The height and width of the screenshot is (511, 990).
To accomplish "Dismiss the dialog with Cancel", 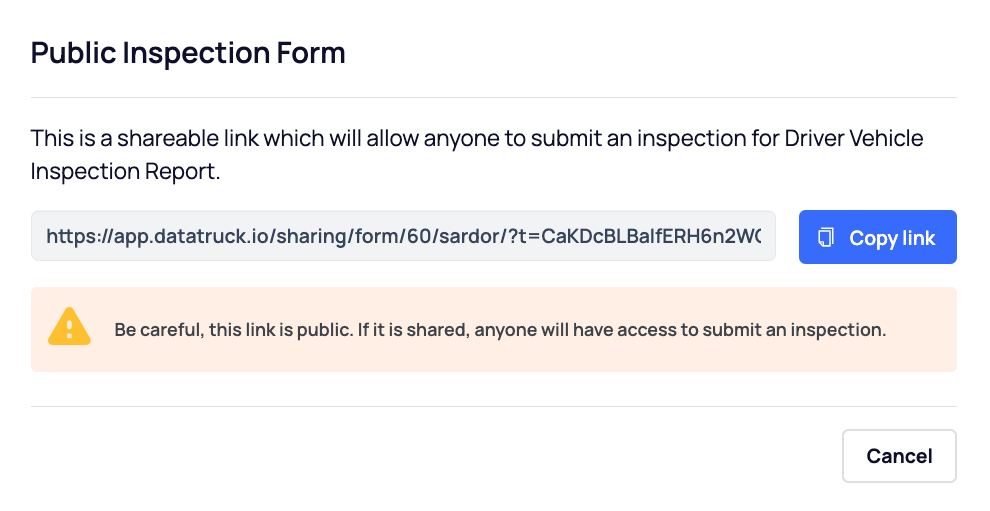I will click(899, 456).
